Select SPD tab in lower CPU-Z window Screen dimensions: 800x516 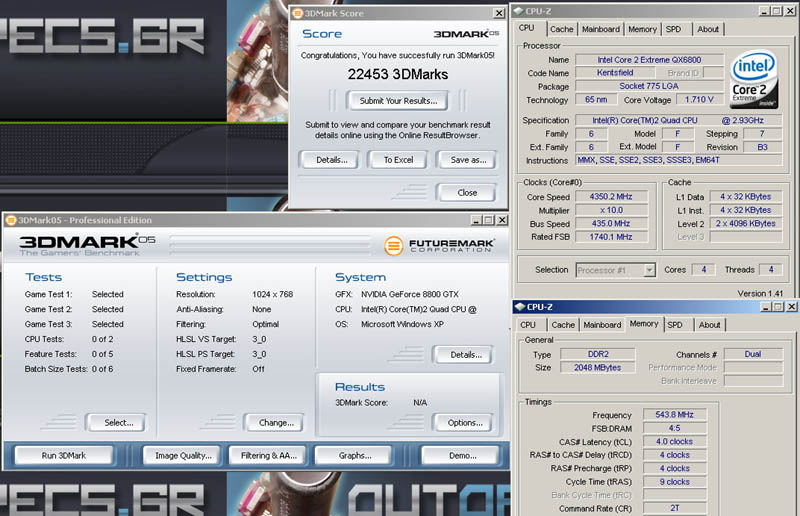tap(675, 325)
